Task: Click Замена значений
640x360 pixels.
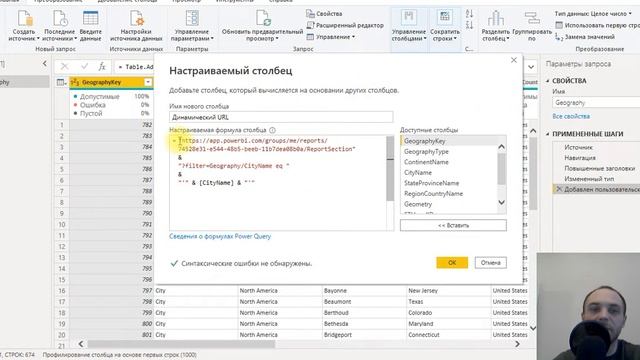Action: [x=585, y=37]
